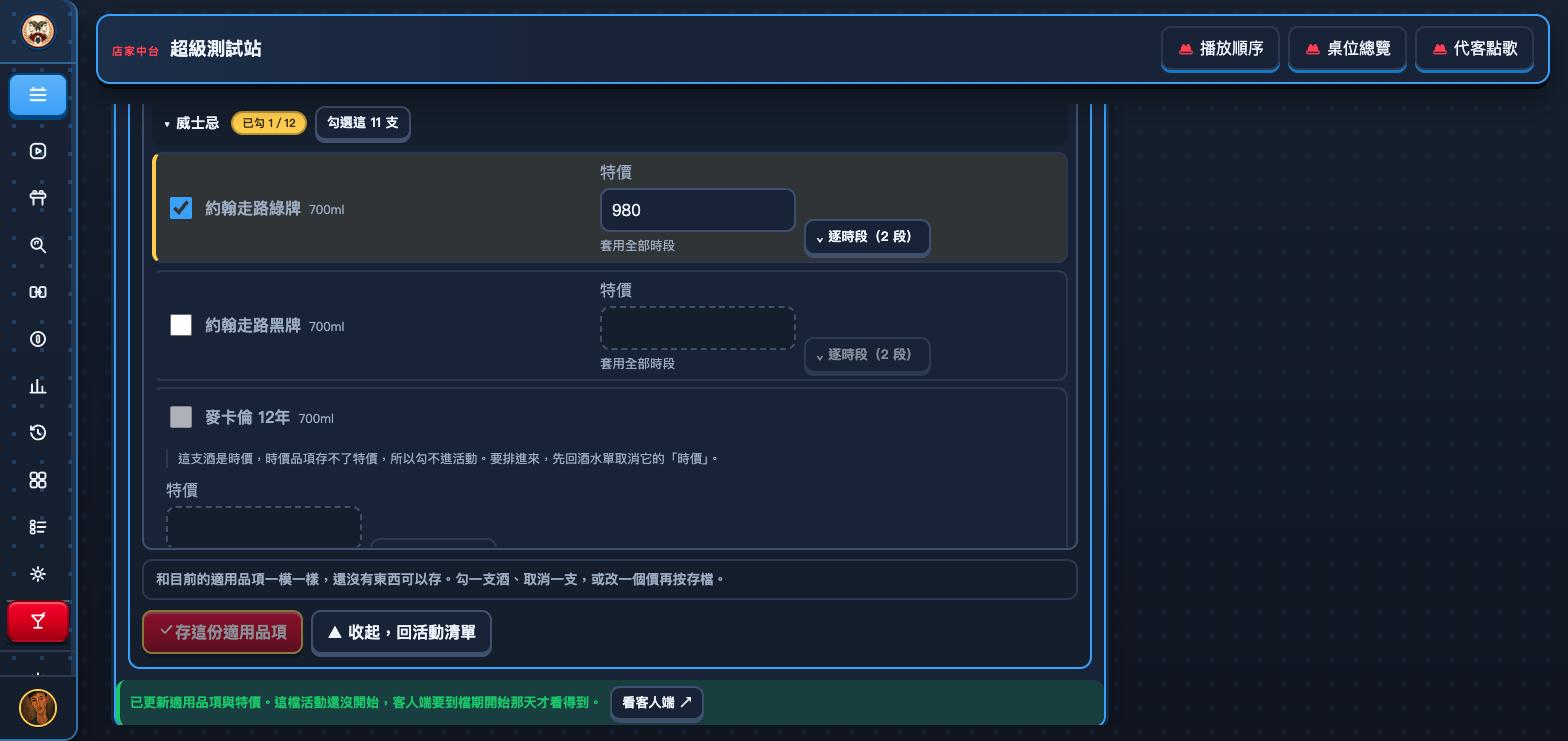Image resolution: width=1568 pixels, height=741 pixels.
Task: Click the disabled 麥卡倫 12年 checkbox
Action: pyautogui.click(x=181, y=417)
